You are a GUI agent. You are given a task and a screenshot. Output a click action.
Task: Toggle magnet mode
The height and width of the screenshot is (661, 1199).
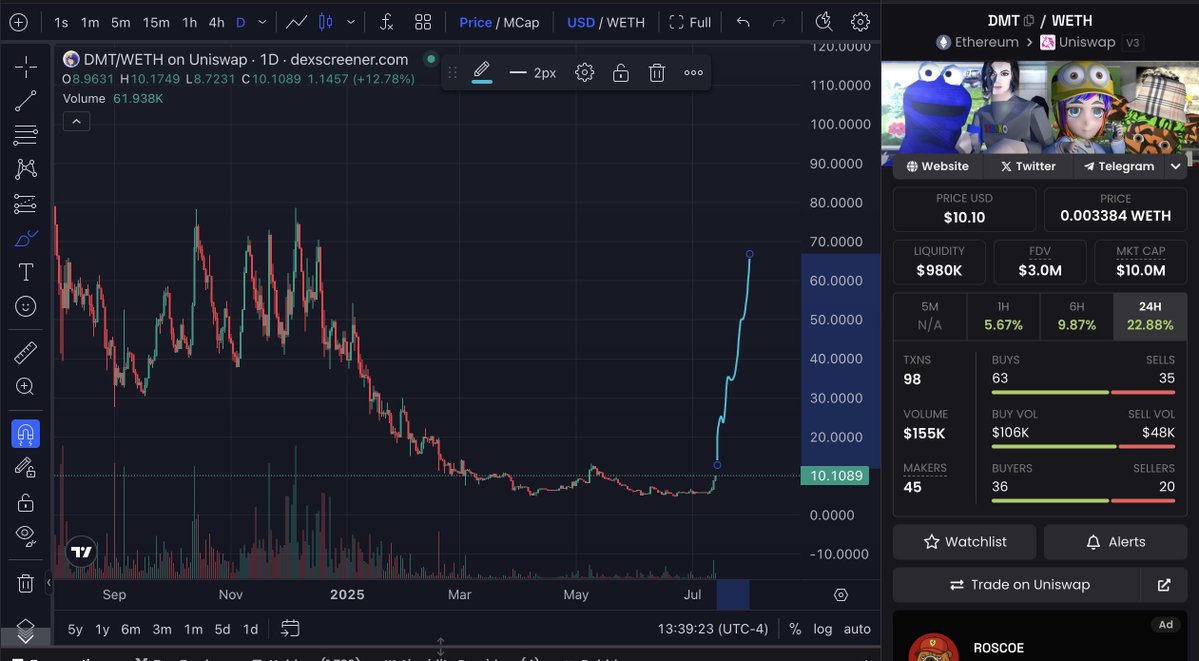[25, 434]
